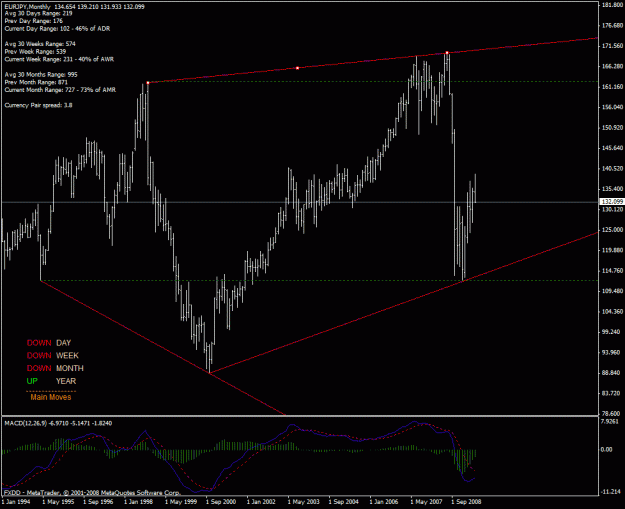The image size is (625, 509).
Task: Click price axis value 109.480
Action: pos(612,291)
